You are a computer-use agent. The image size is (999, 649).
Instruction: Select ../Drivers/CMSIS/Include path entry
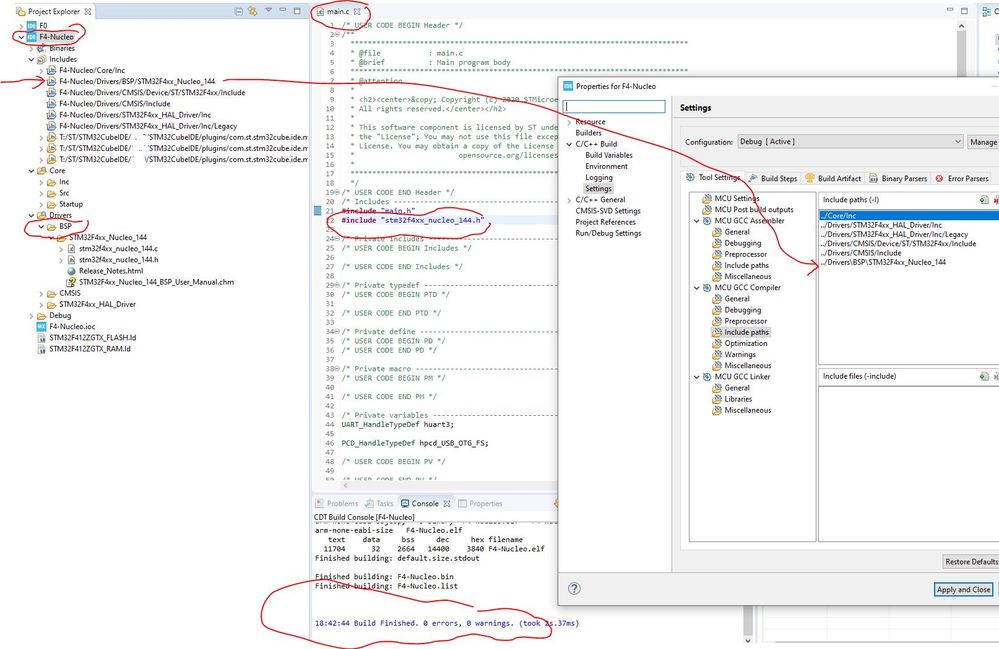862,253
